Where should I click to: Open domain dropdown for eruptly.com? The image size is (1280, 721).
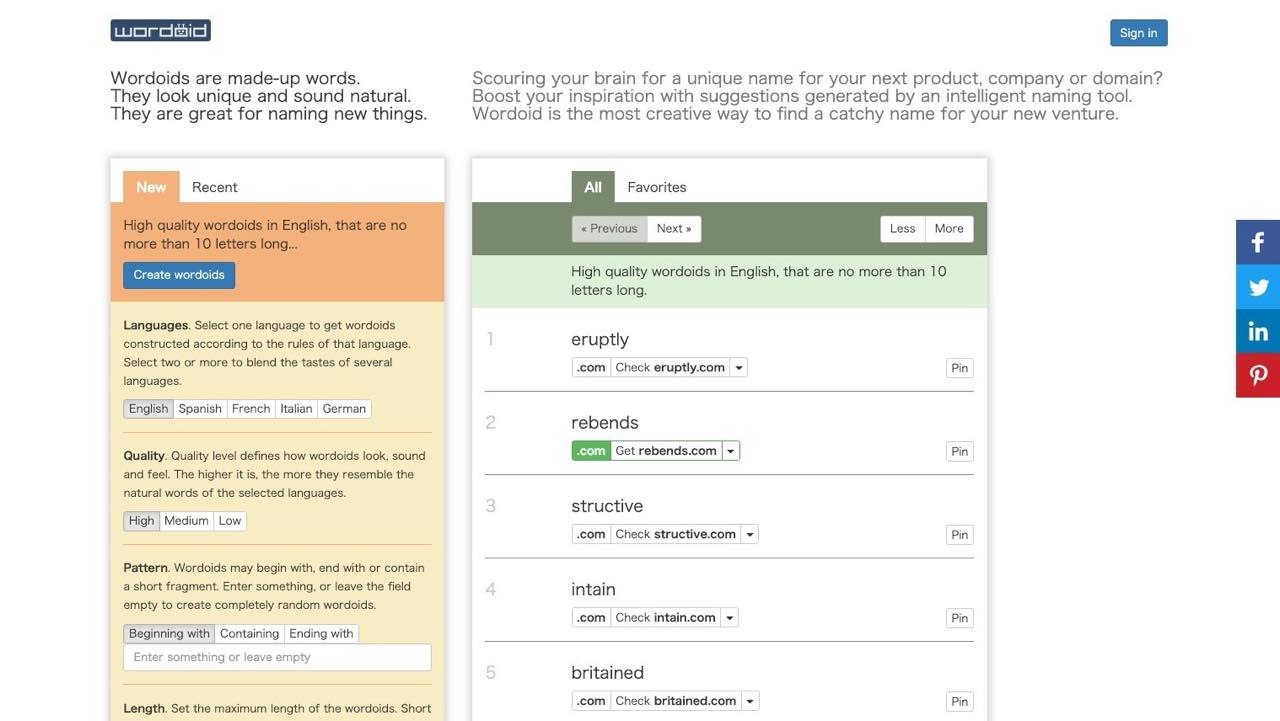[739, 368]
